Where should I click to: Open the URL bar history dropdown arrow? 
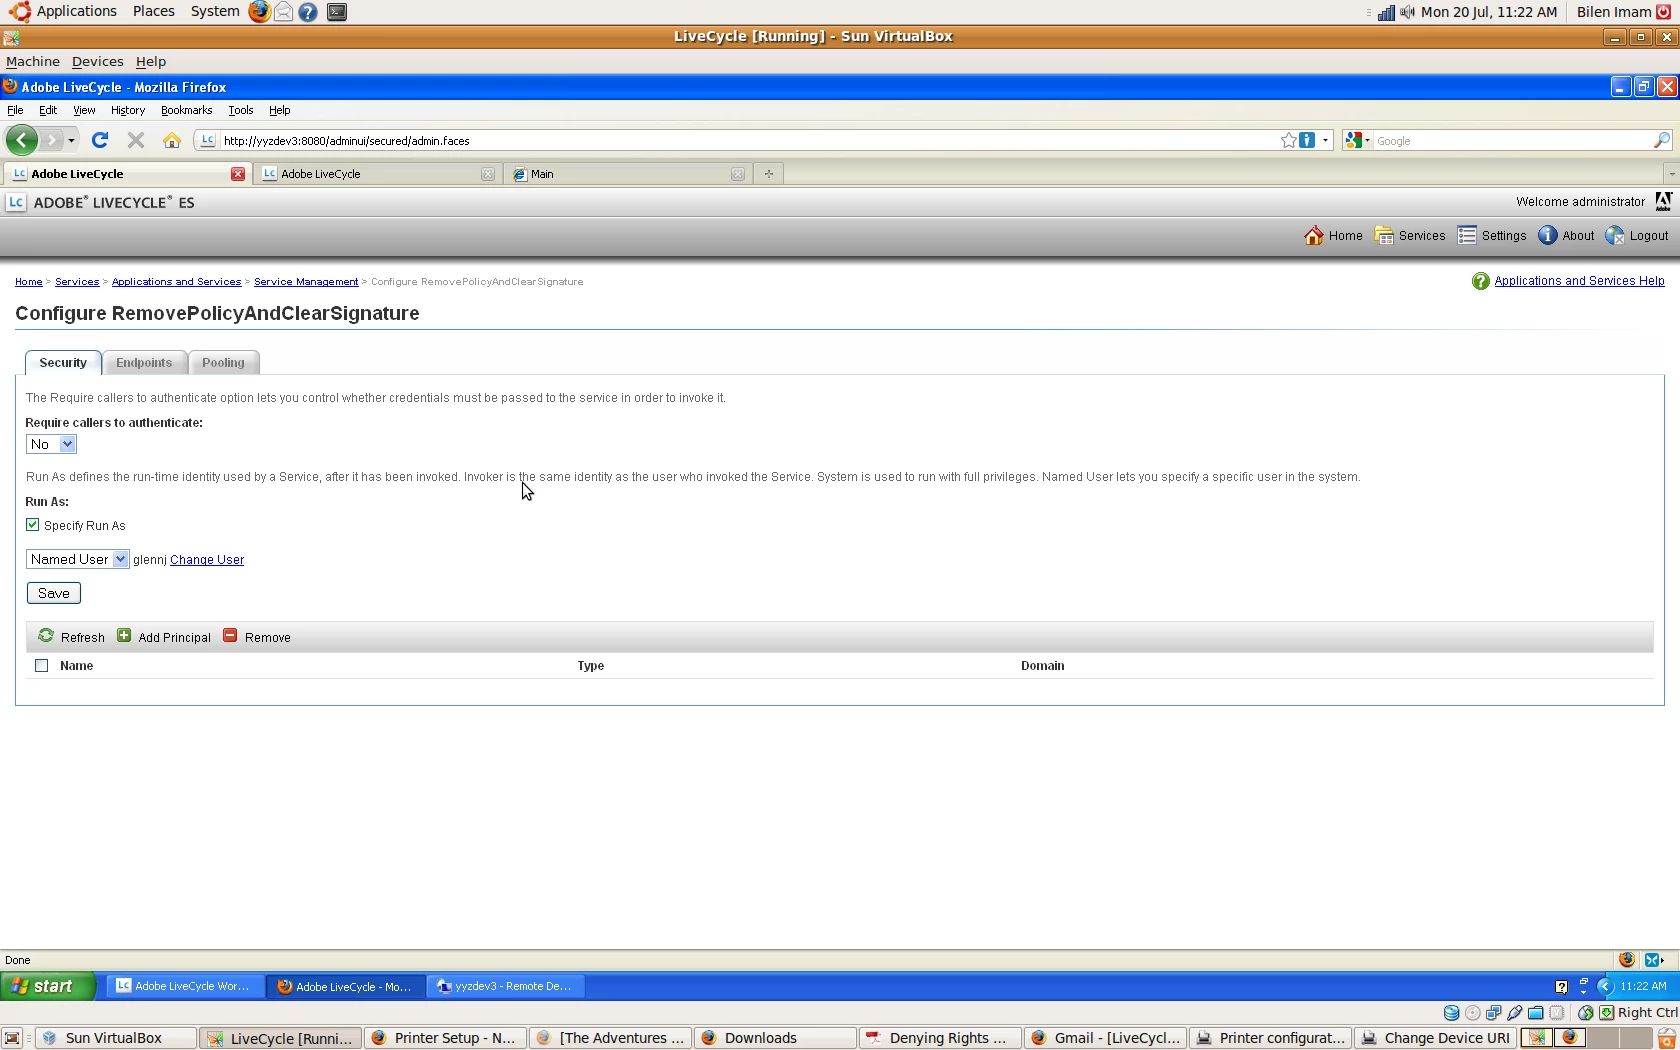pyautogui.click(x=1326, y=141)
